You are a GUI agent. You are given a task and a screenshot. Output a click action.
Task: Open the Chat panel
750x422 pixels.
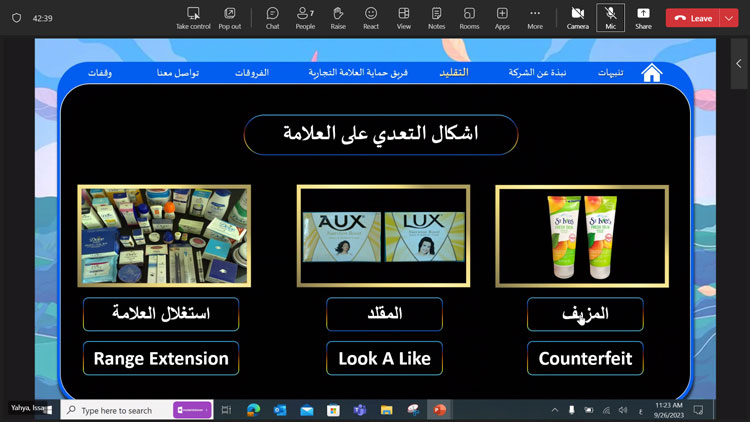pyautogui.click(x=272, y=17)
